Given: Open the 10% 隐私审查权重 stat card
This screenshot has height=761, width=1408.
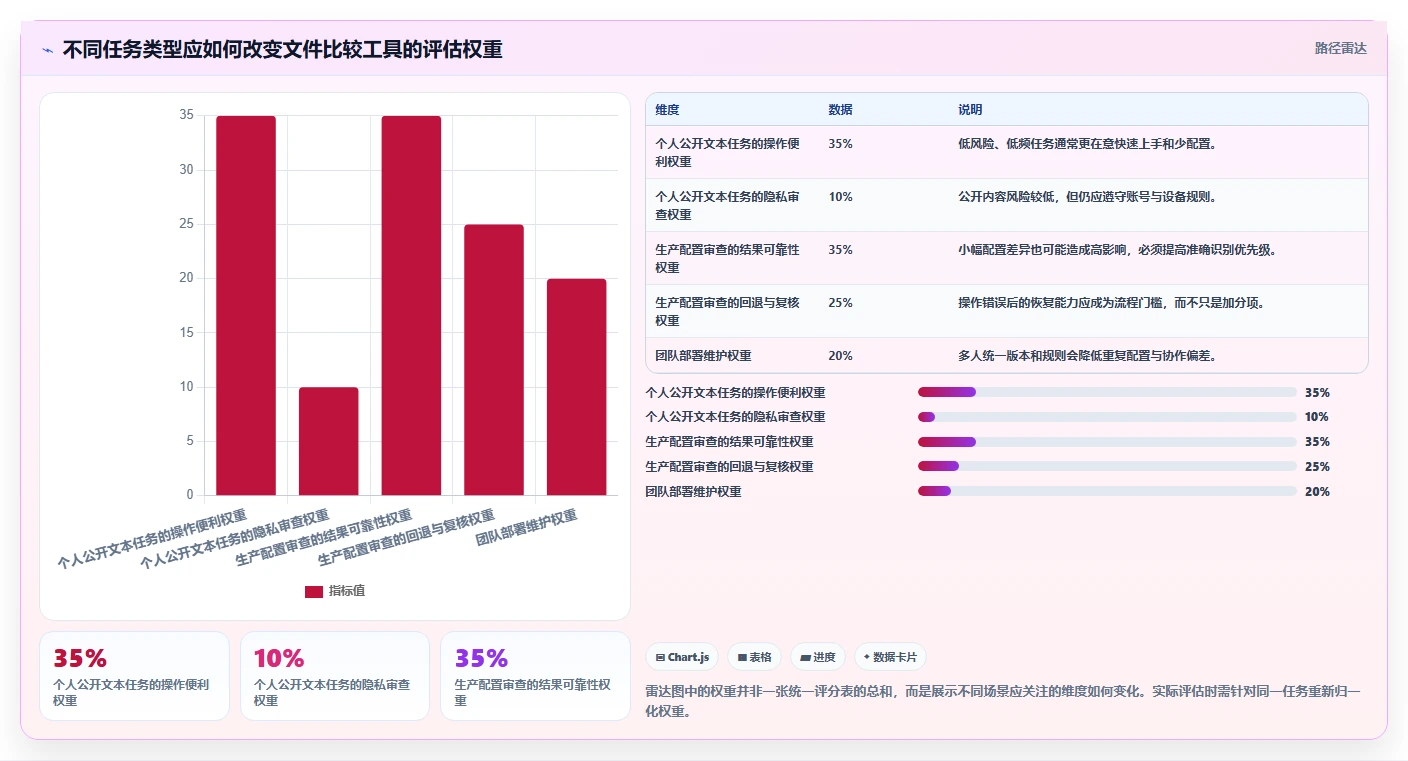Looking at the screenshot, I should click(335, 676).
